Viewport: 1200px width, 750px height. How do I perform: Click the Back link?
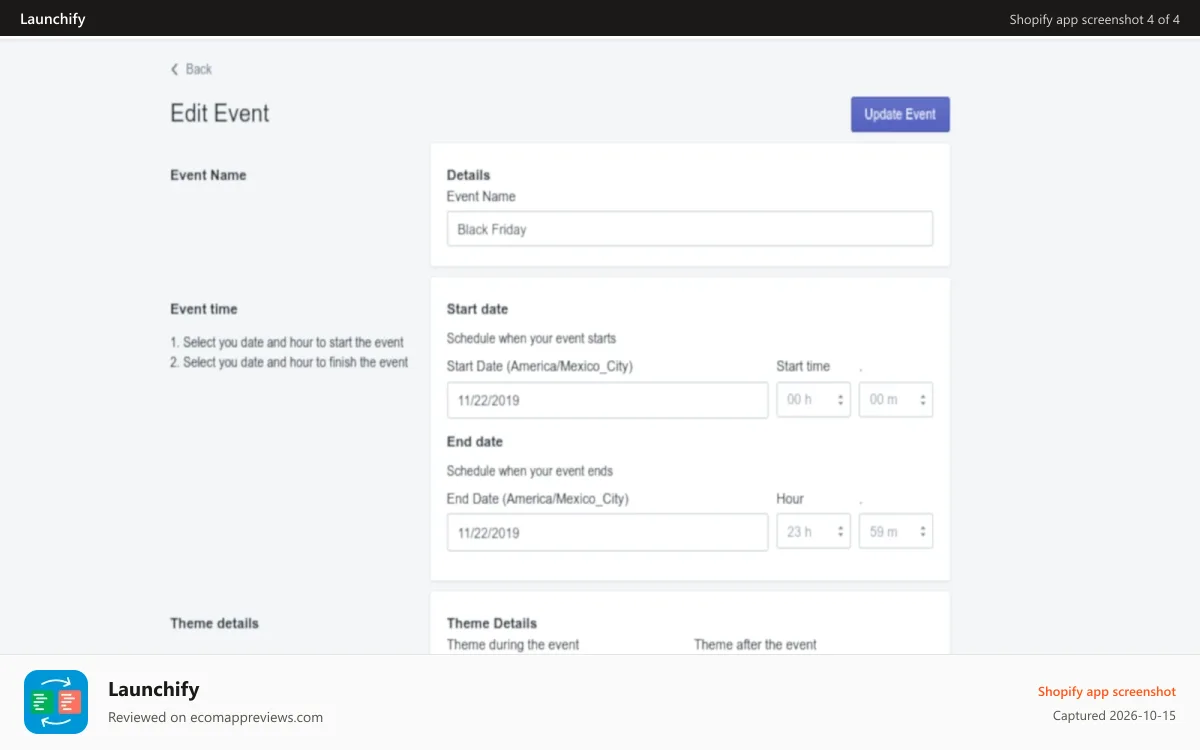[191, 69]
